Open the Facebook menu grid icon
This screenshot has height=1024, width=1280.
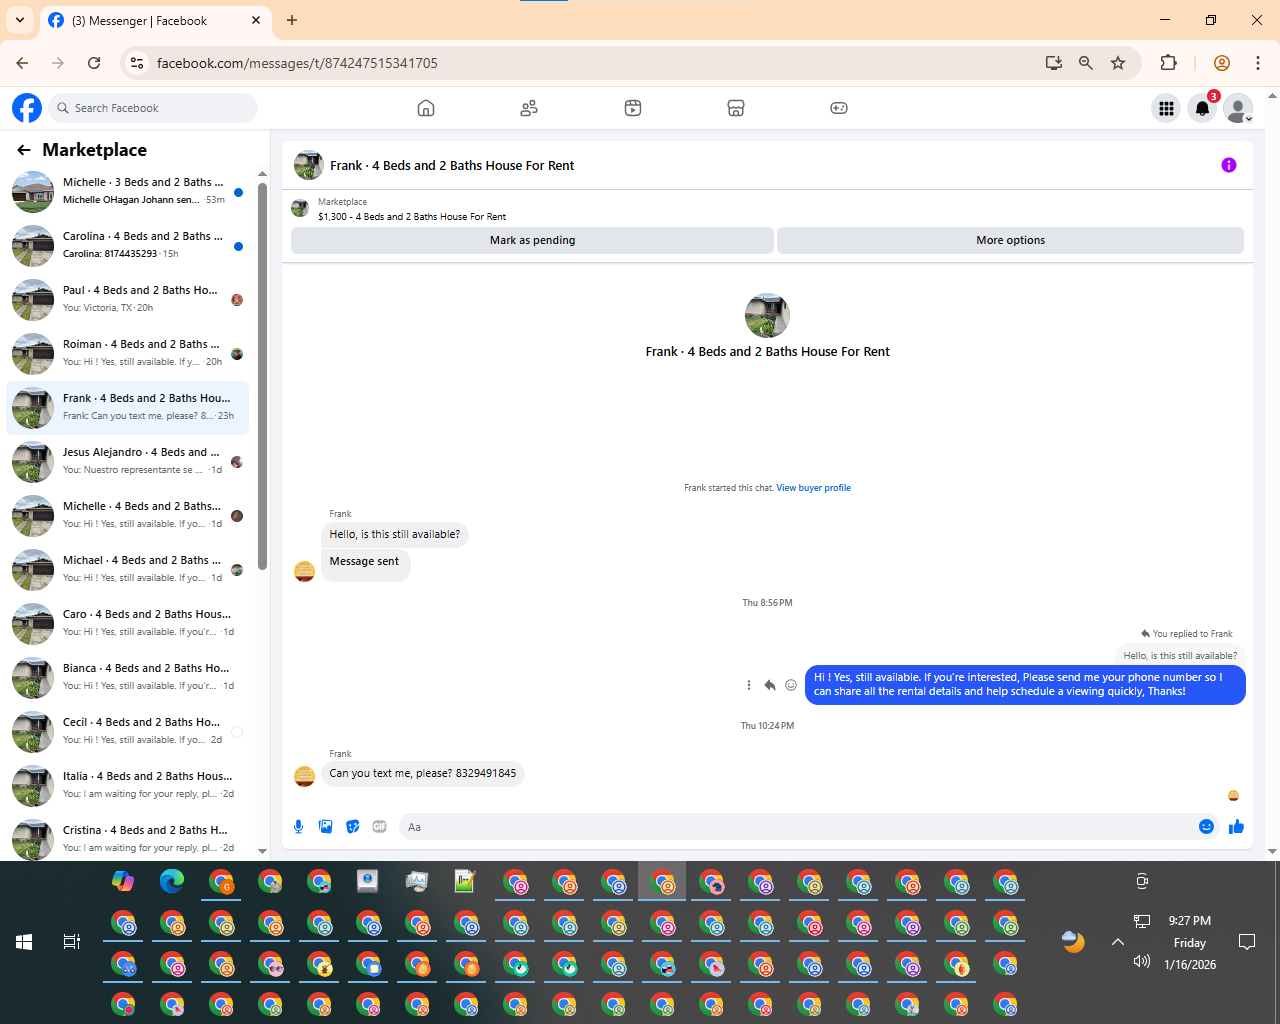coord(1166,108)
